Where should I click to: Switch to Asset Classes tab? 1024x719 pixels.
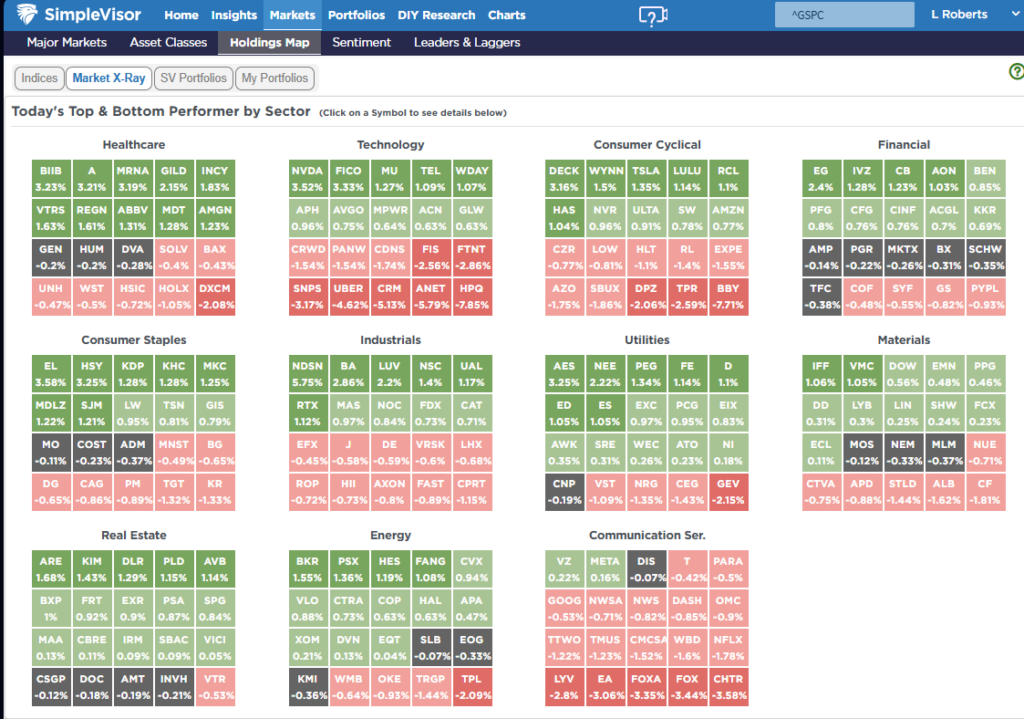[168, 42]
